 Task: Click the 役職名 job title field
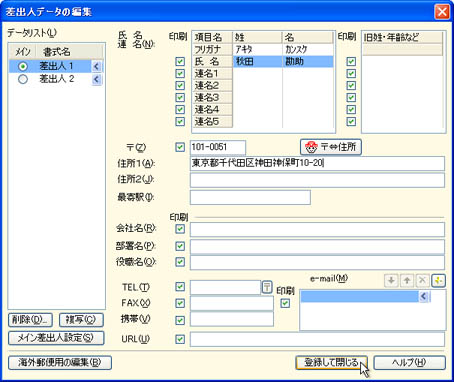(317, 262)
